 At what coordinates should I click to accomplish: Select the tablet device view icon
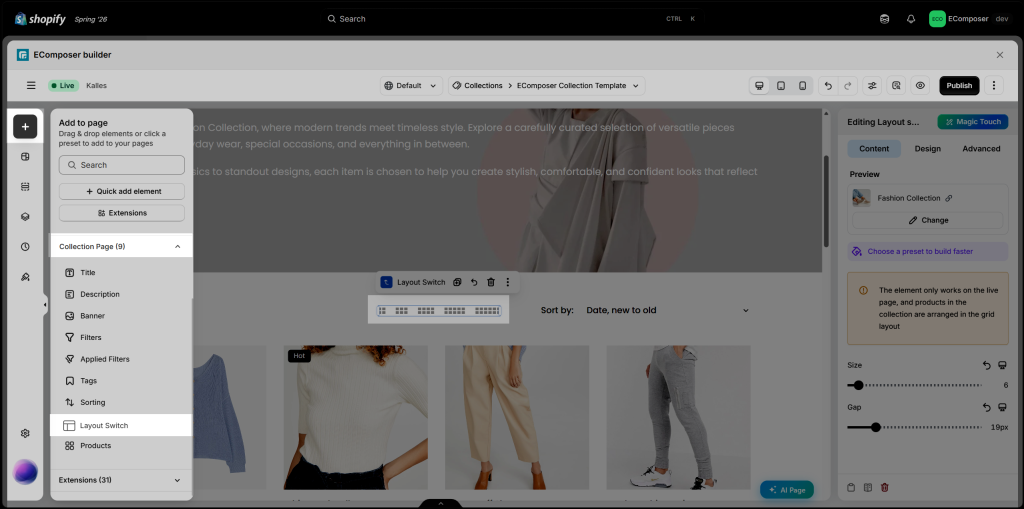(781, 86)
